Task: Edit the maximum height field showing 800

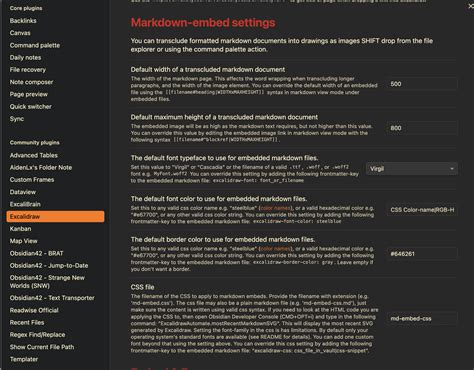Action: coord(422,128)
